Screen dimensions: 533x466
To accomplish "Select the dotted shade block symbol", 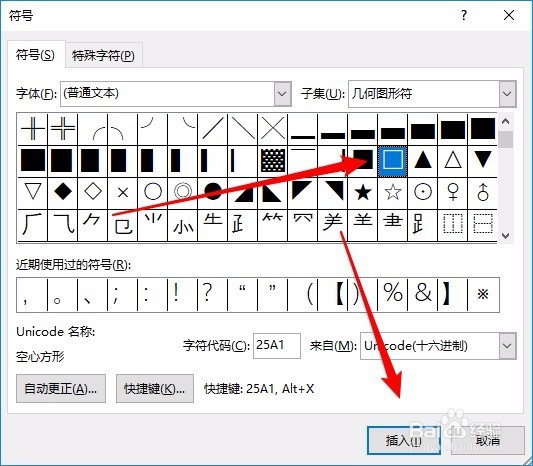I will 273,161.
